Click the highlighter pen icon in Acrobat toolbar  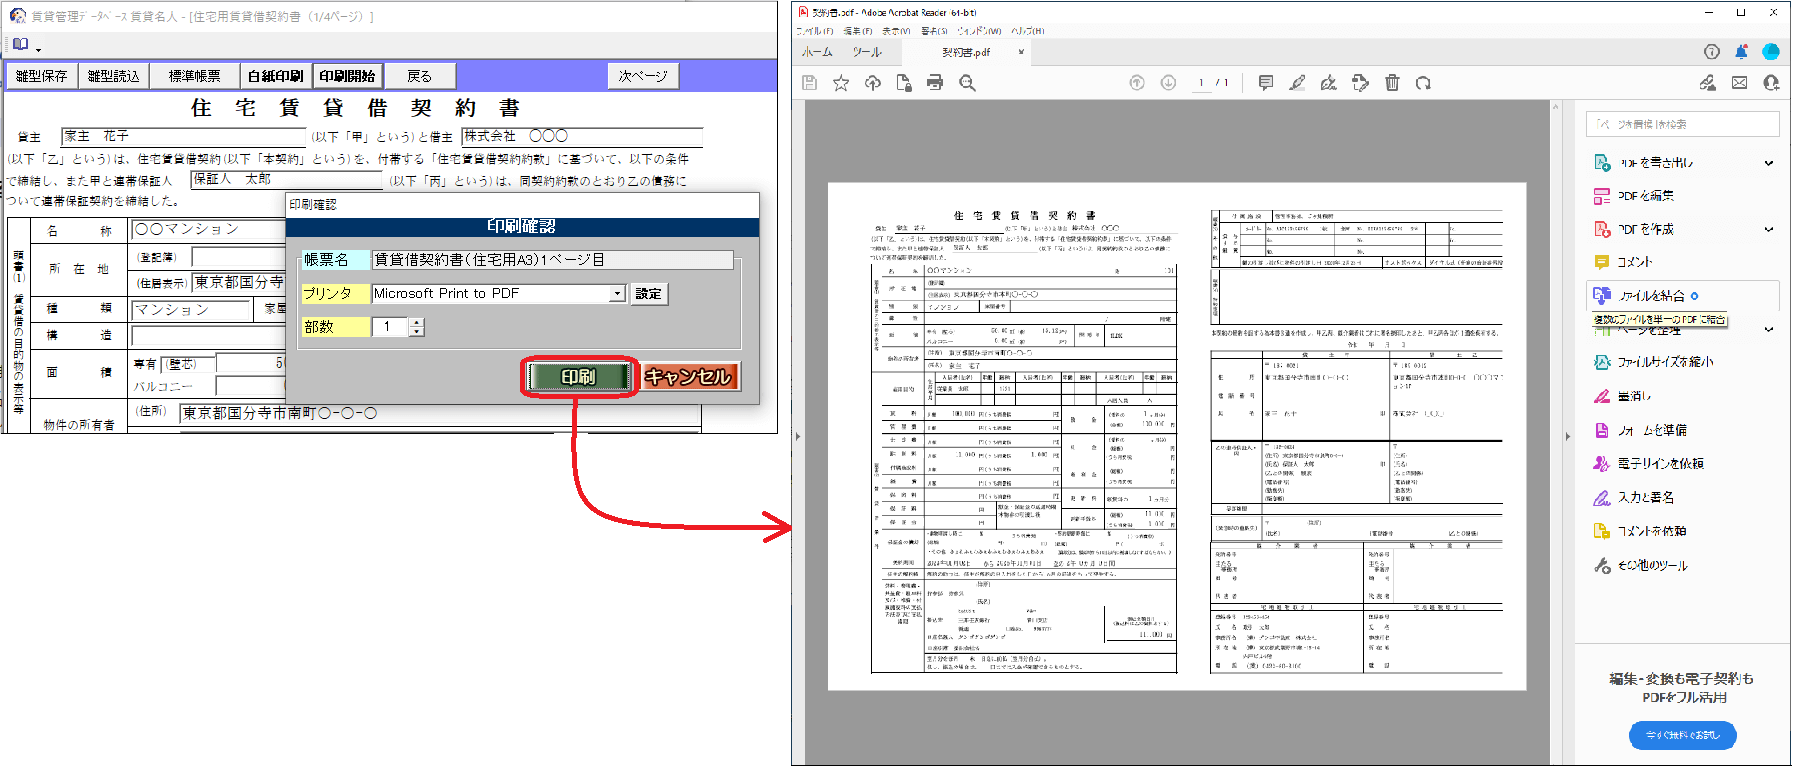pos(1297,83)
